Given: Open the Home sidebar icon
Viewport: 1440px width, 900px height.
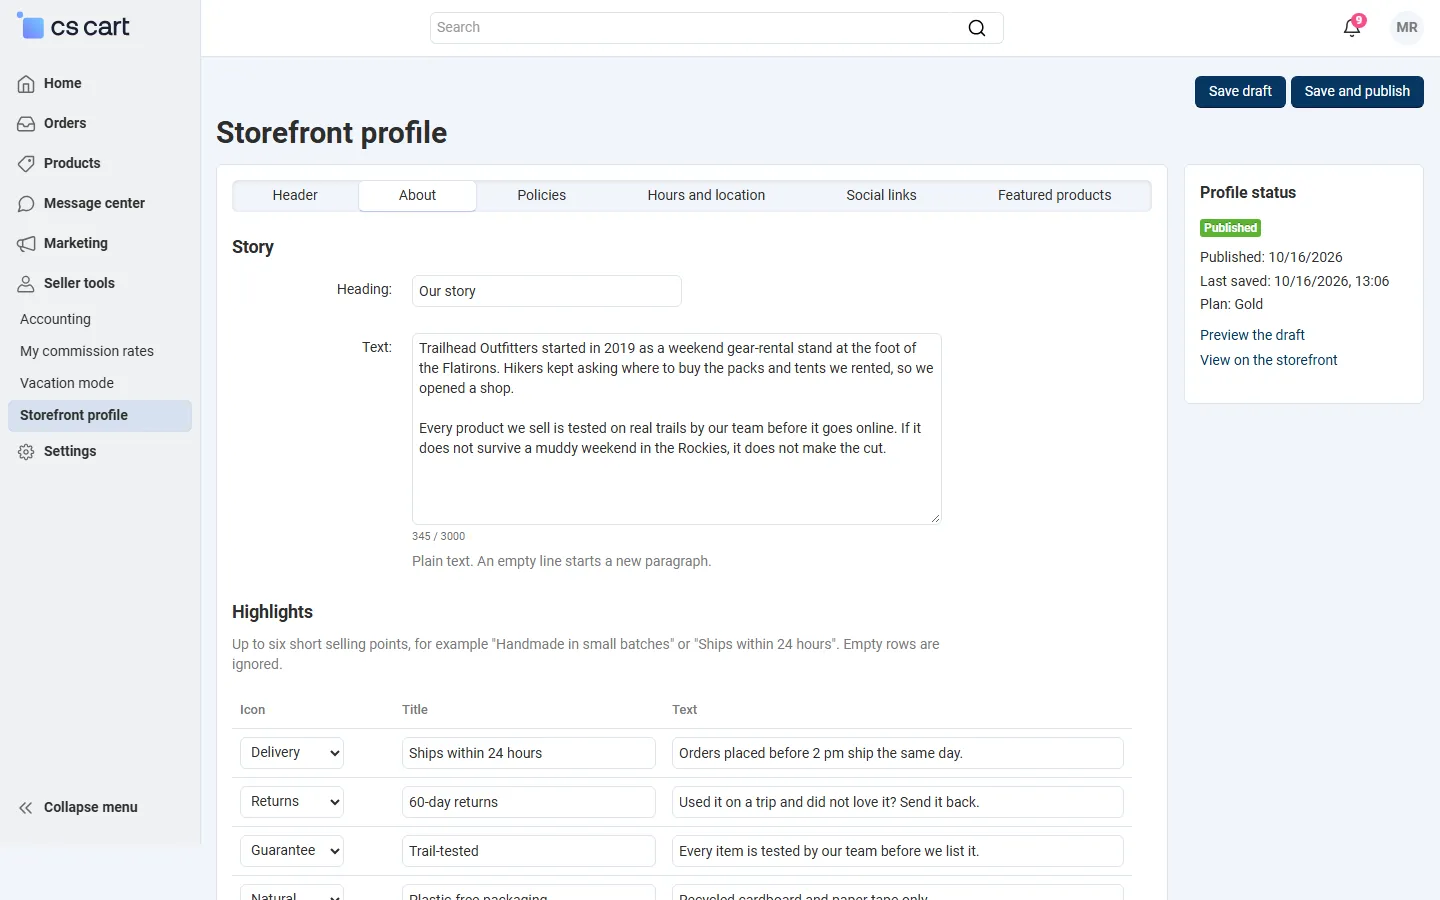Looking at the screenshot, I should 26,84.
